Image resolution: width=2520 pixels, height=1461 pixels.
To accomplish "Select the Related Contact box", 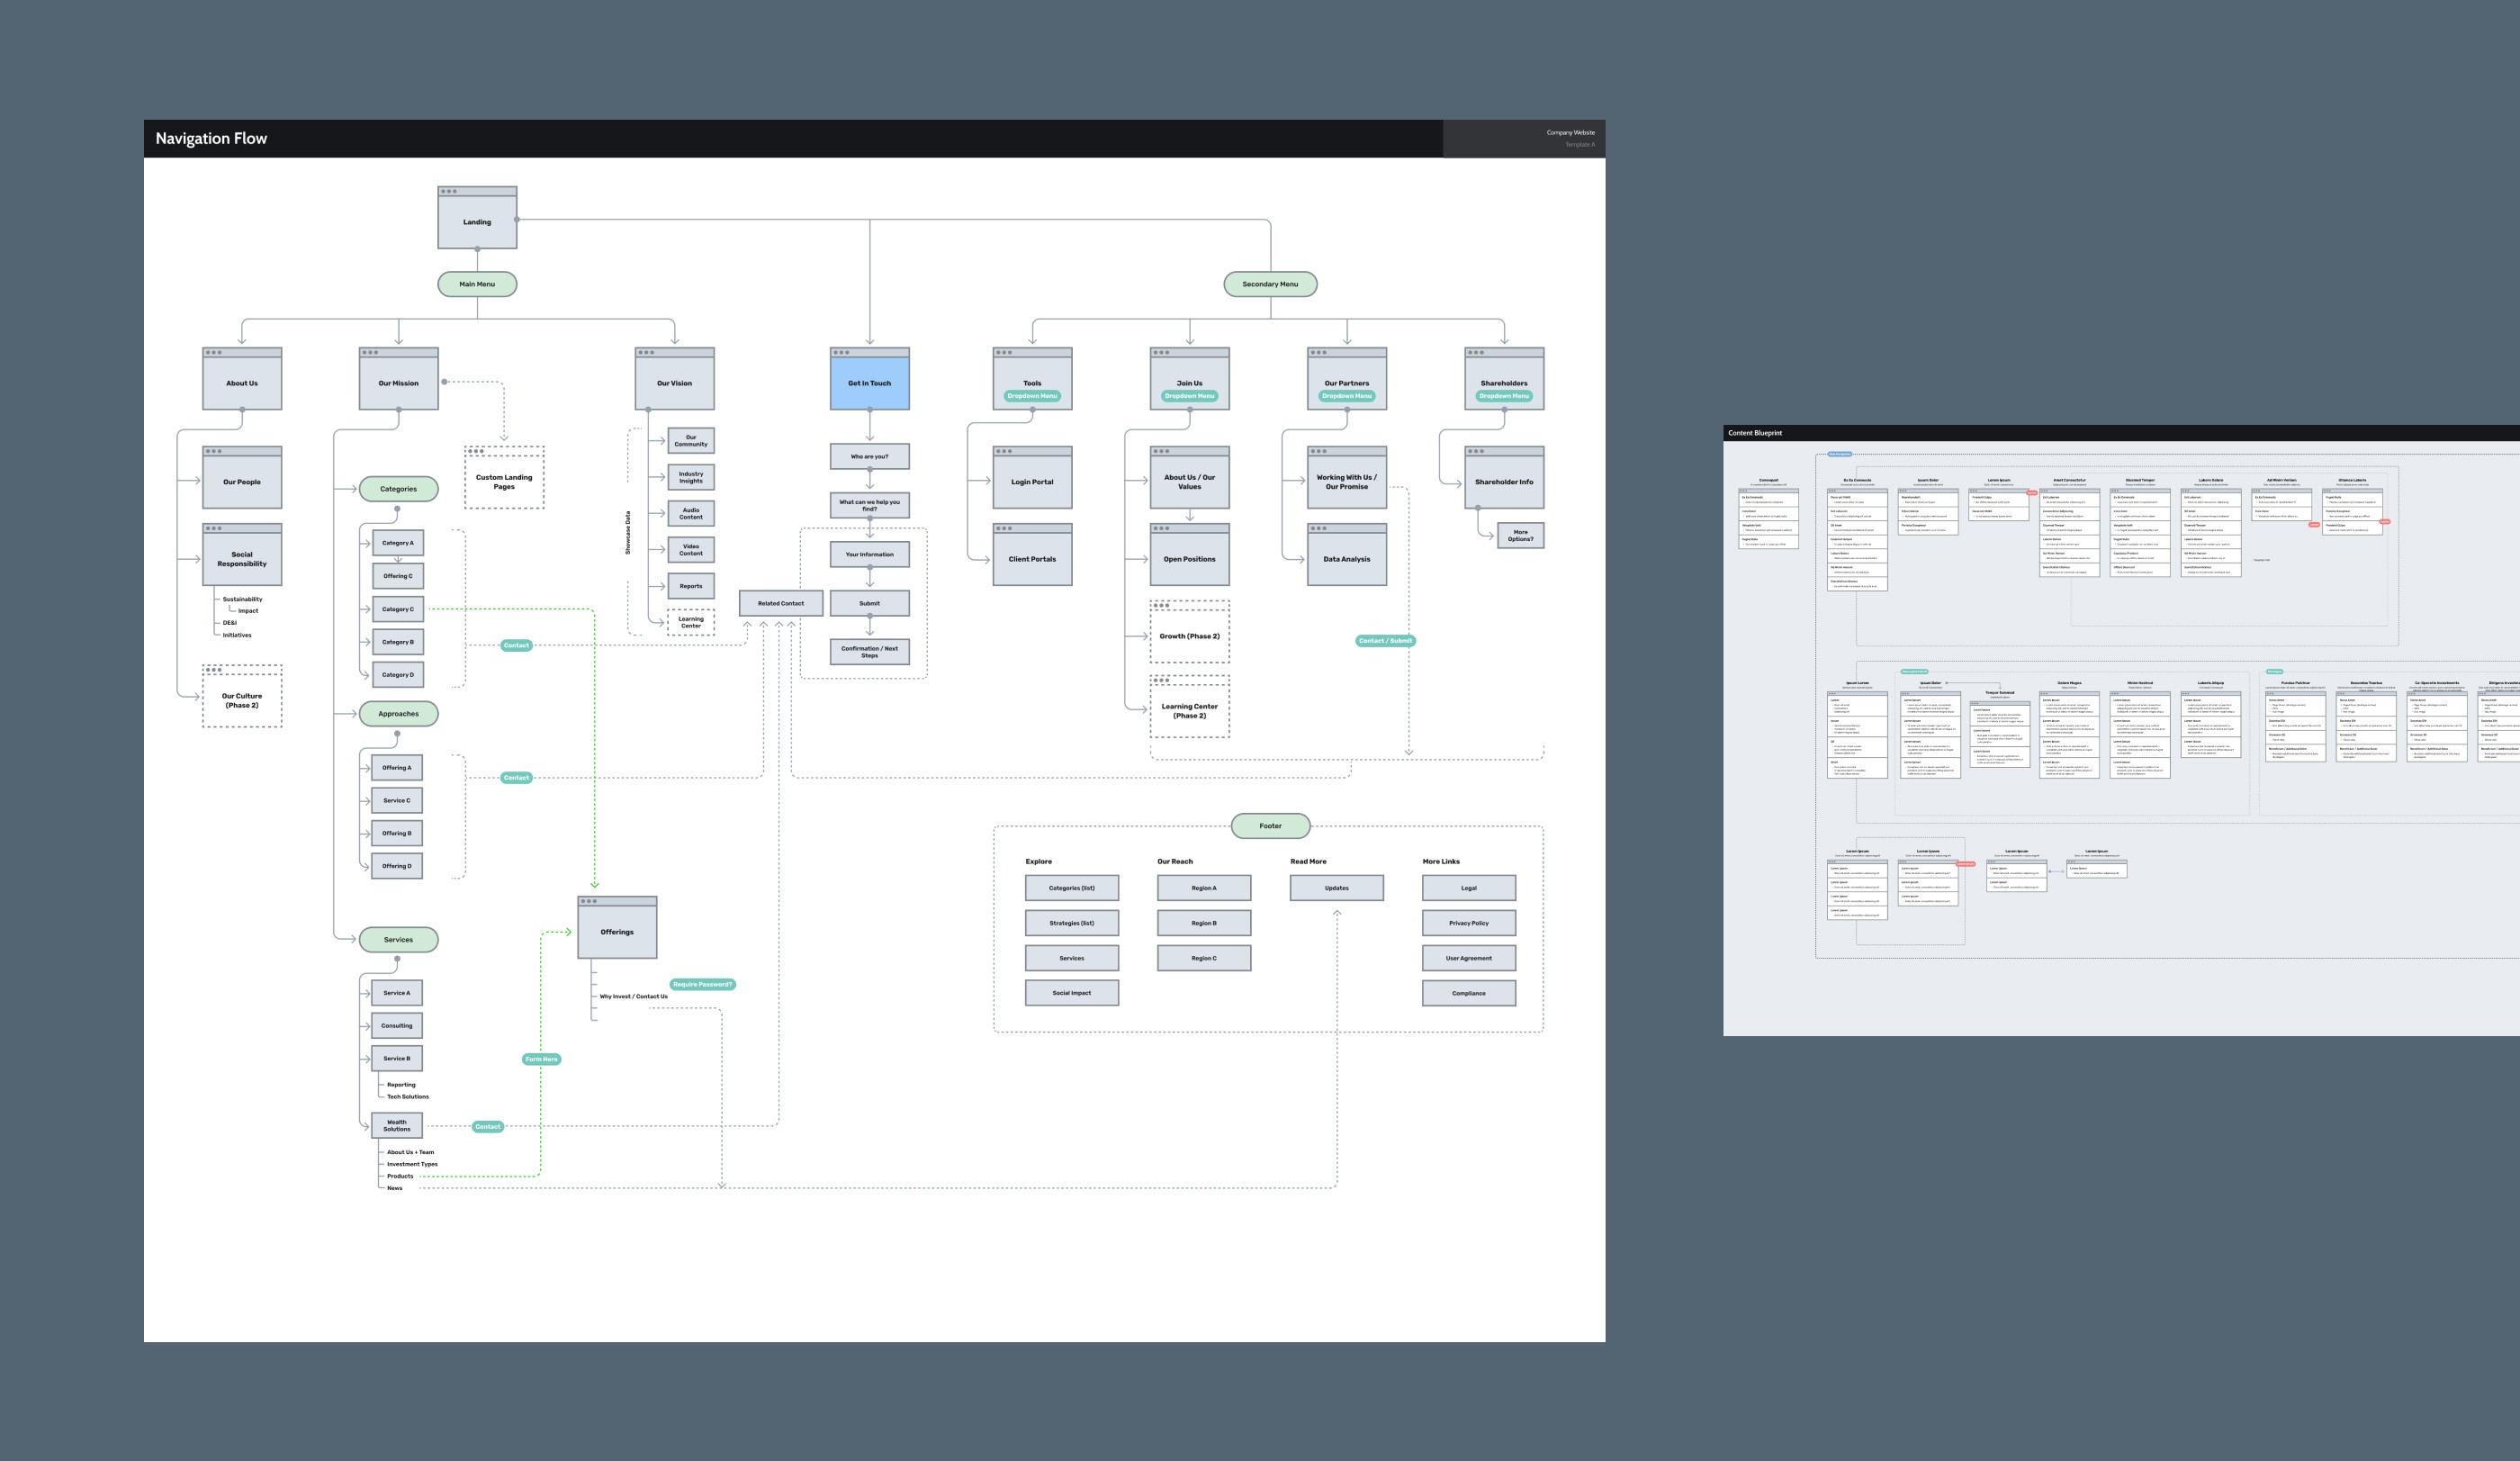I will pos(781,603).
